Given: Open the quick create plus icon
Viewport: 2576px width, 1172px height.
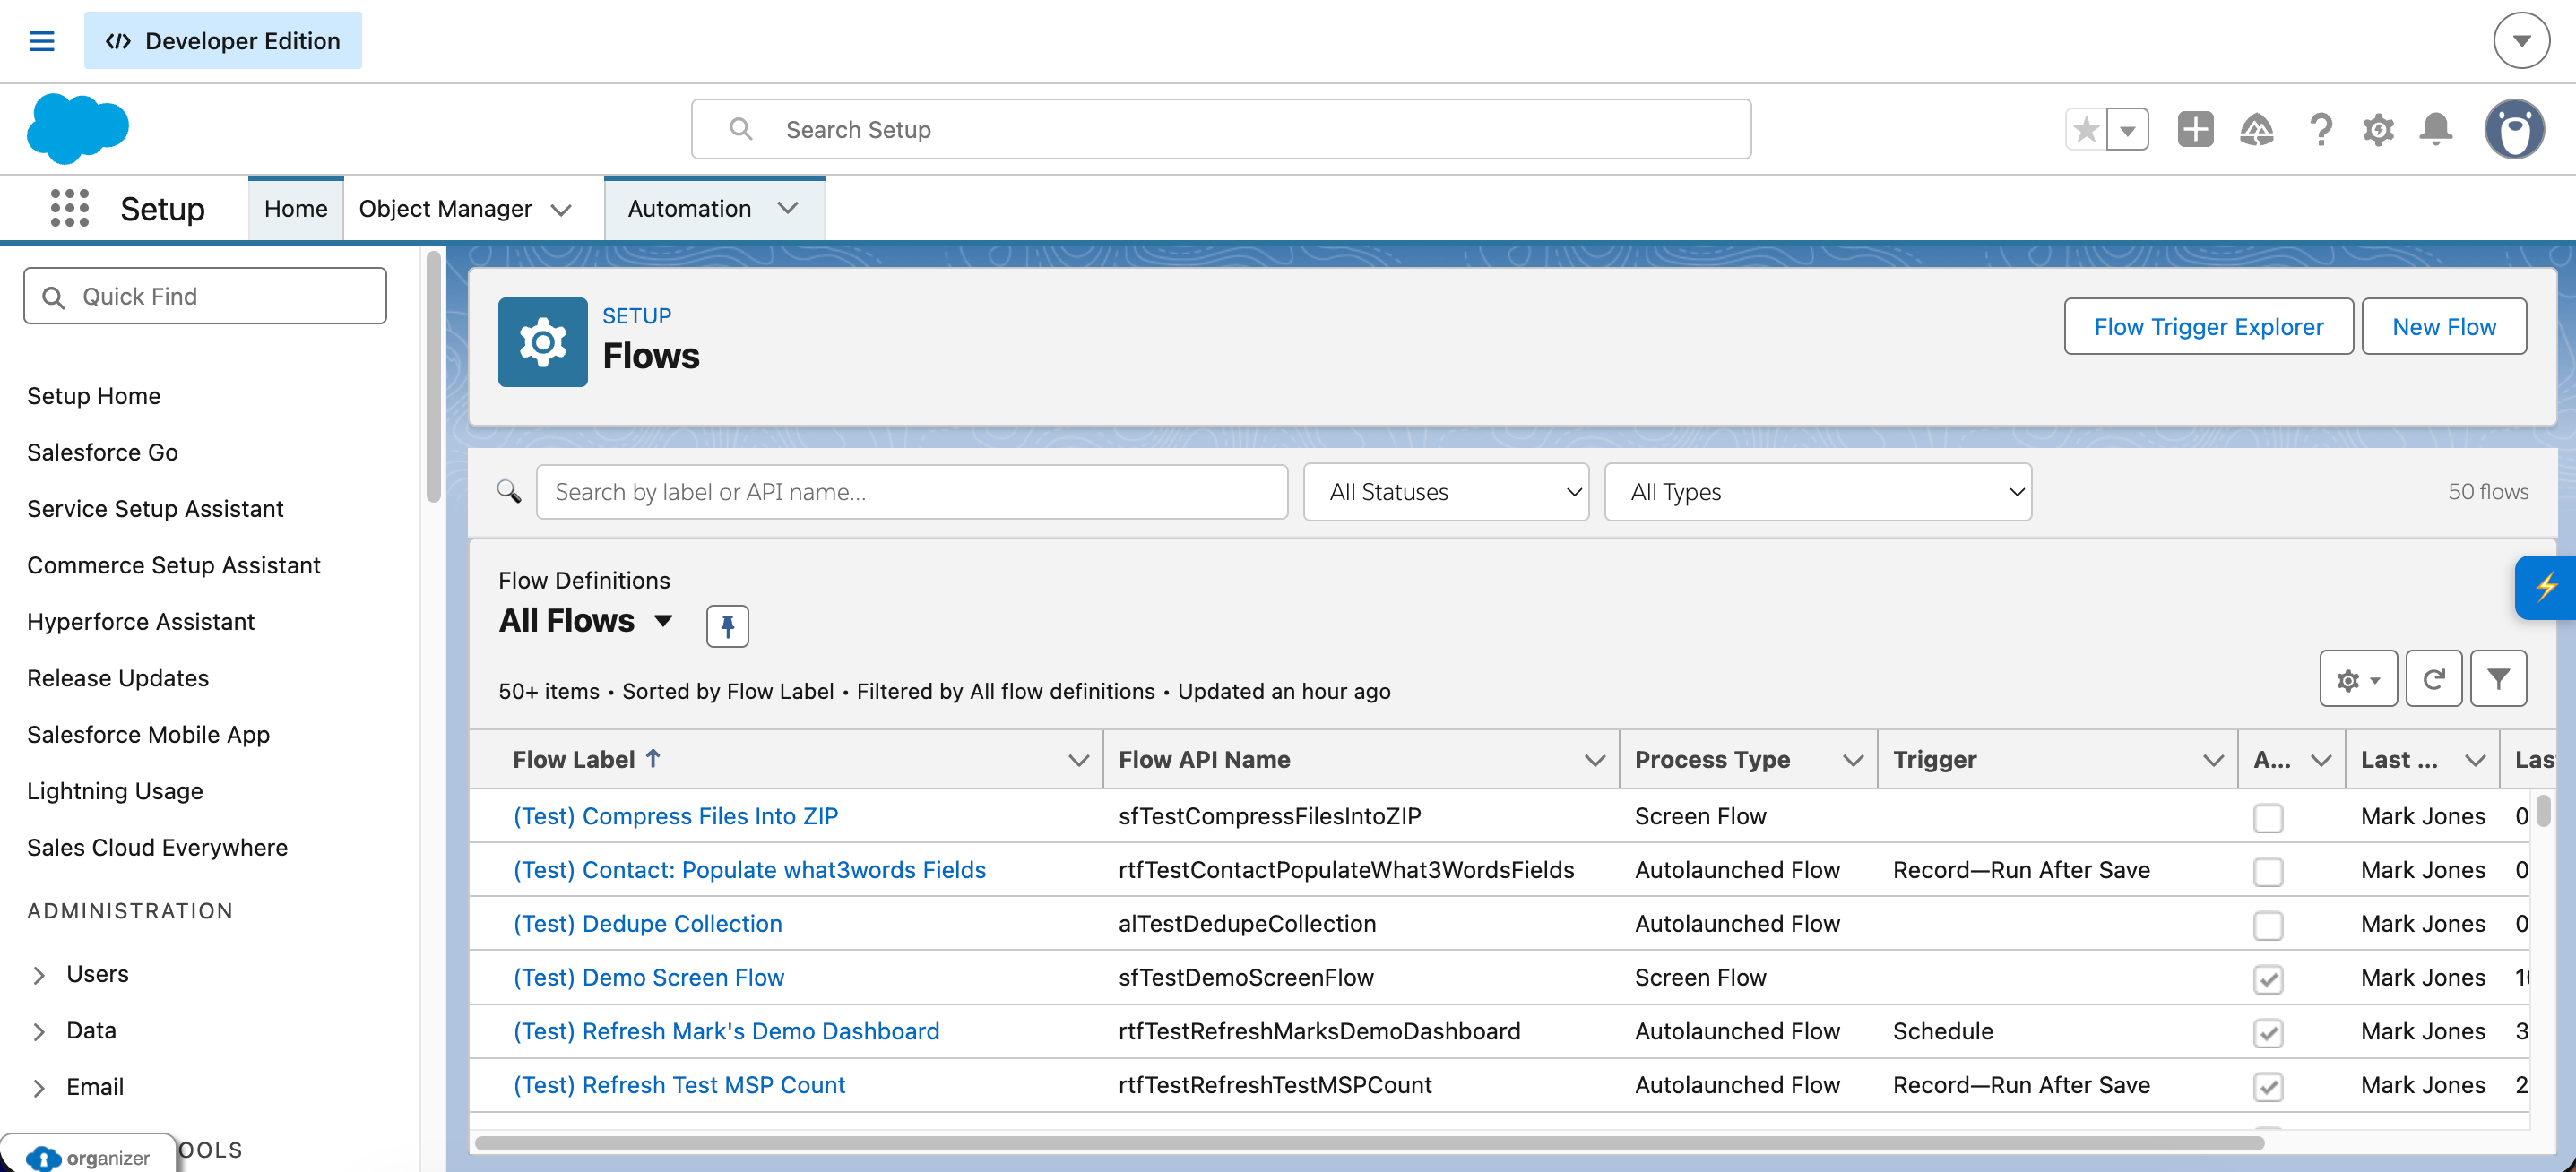Looking at the screenshot, I should click(x=2195, y=129).
